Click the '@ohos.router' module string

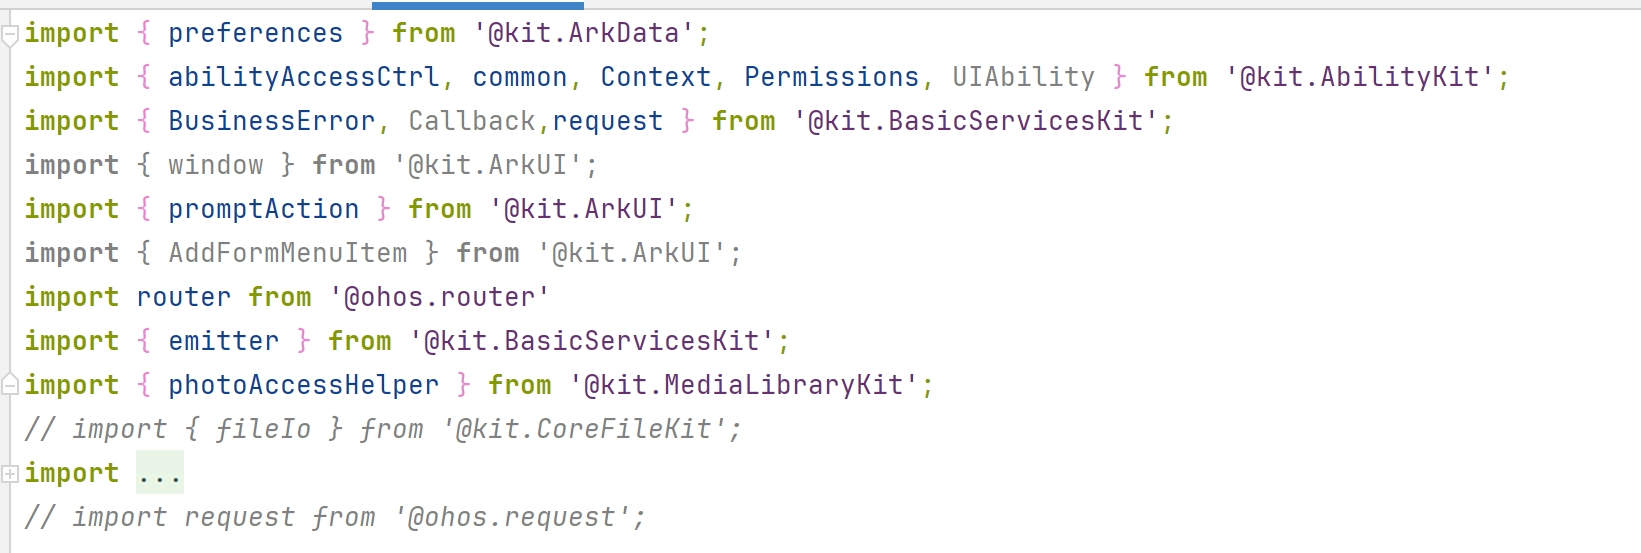(x=440, y=298)
